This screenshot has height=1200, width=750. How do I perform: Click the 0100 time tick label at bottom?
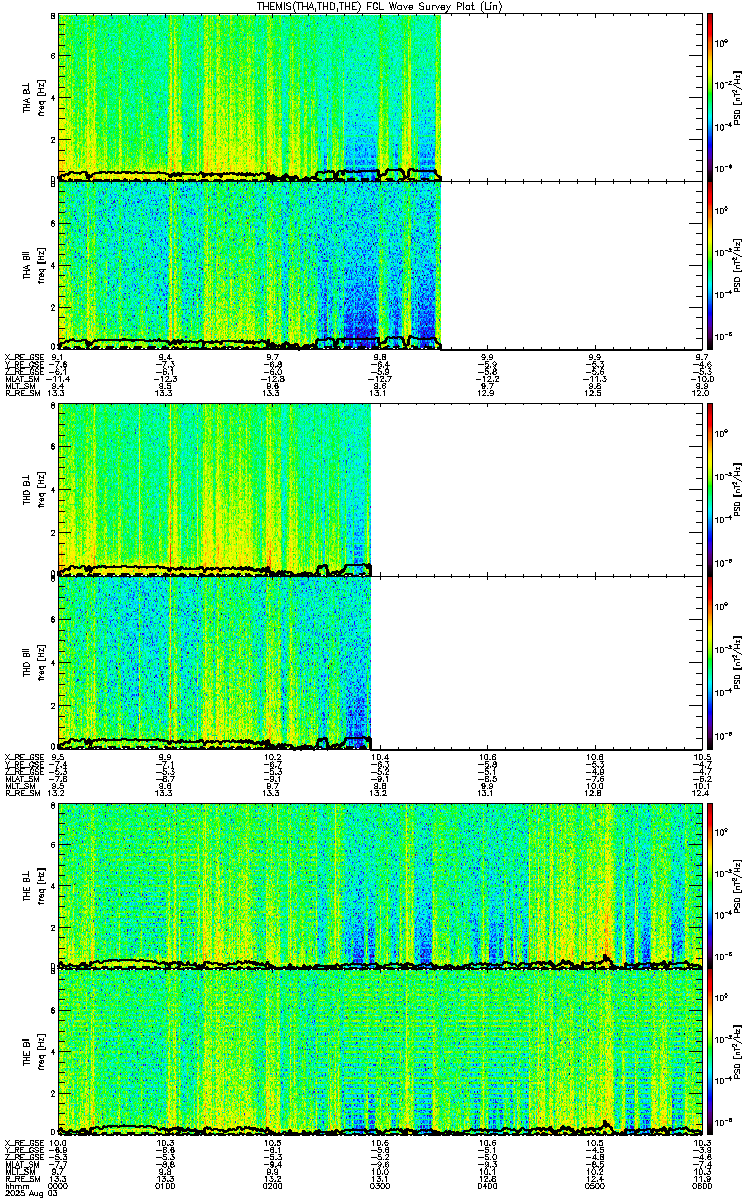click(x=166, y=1187)
